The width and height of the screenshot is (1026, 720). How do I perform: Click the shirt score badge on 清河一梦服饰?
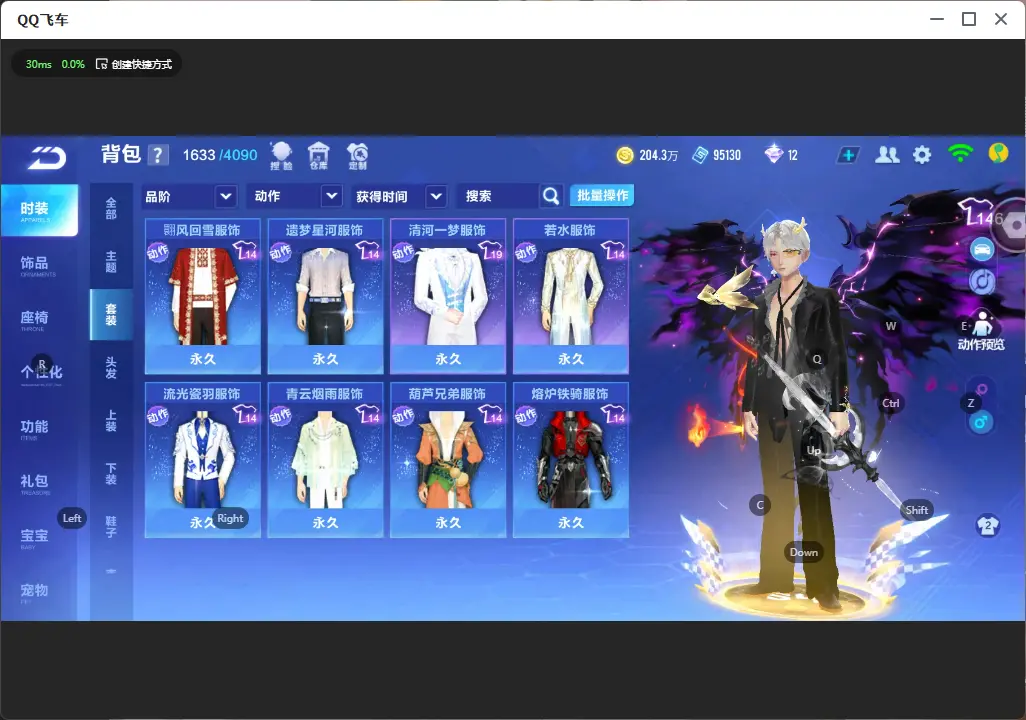(490, 250)
